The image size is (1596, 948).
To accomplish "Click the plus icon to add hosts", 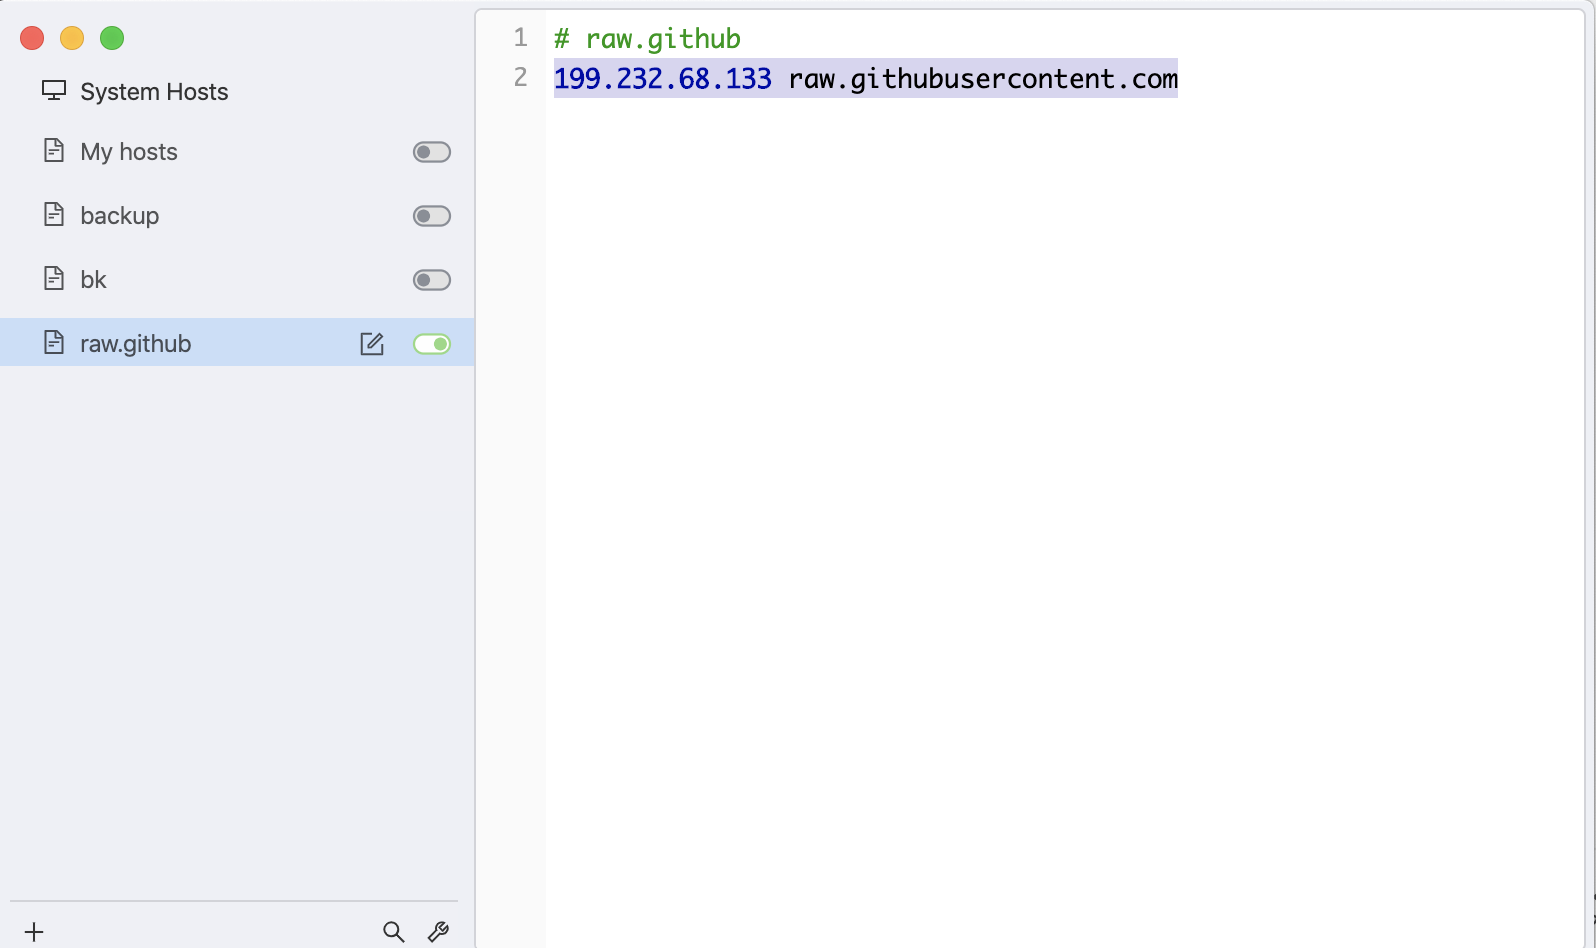I will 34,932.
